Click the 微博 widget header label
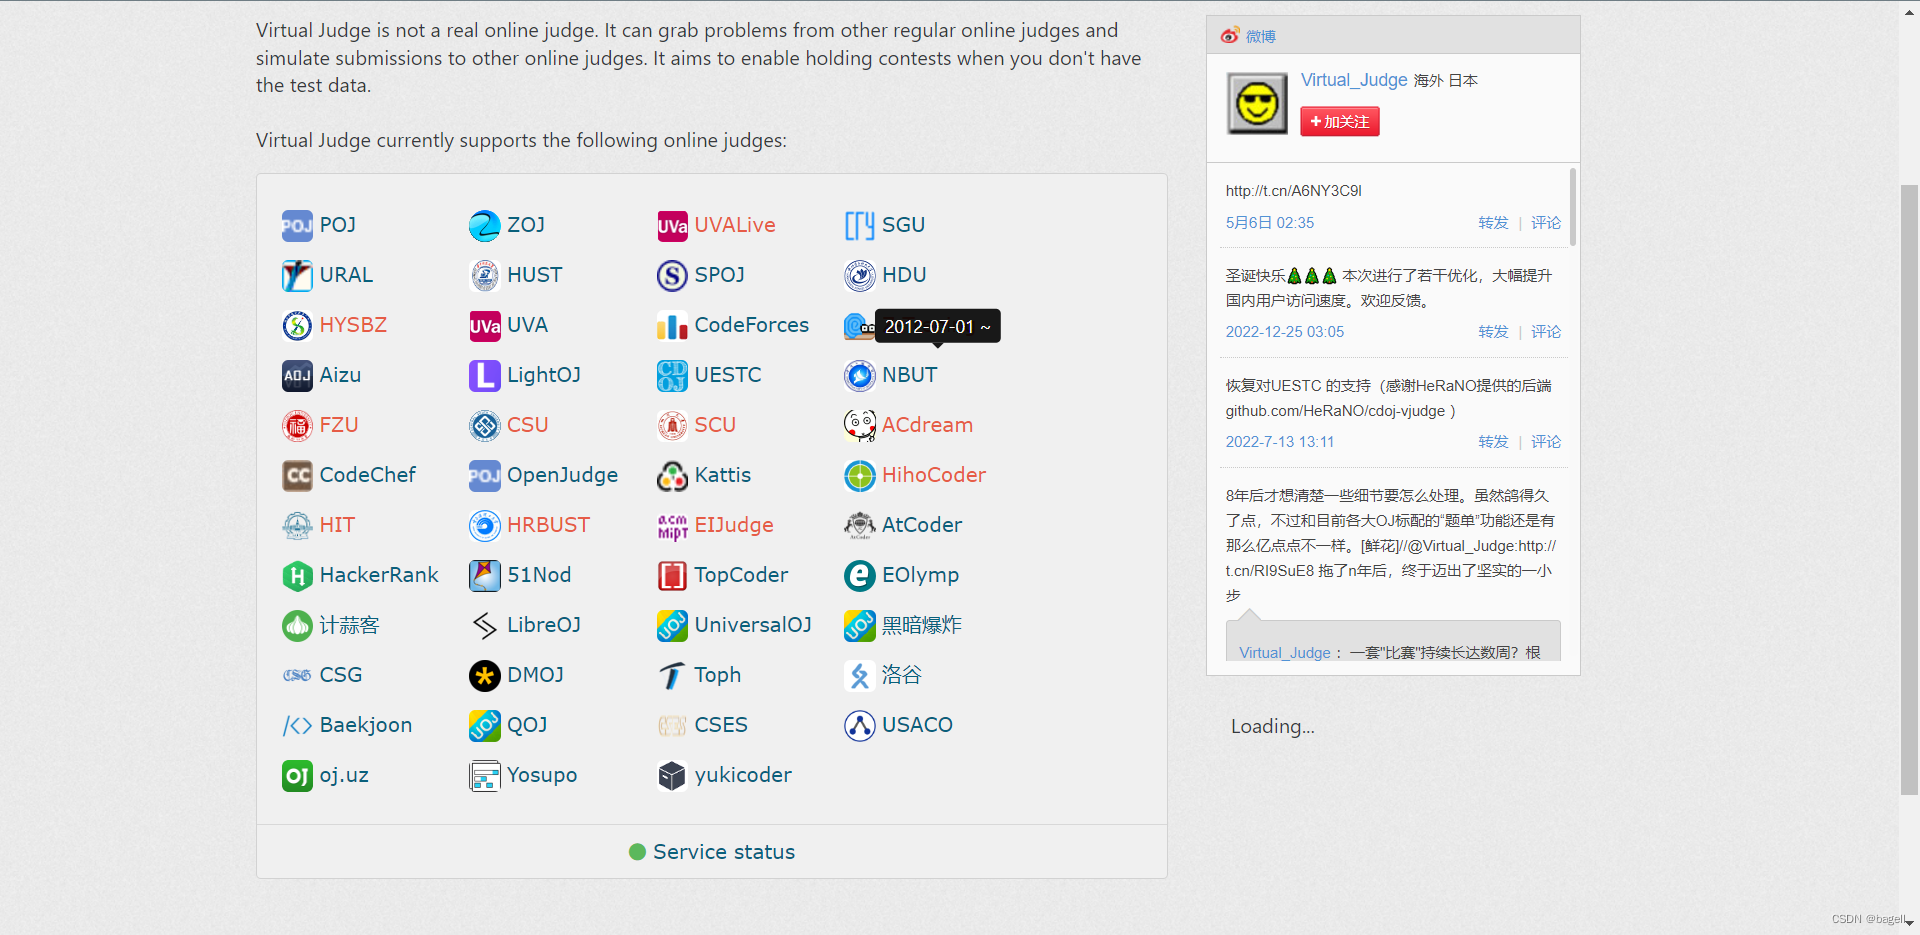Image resolution: width=1920 pixels, height=935 pixels. (1261, 36)
